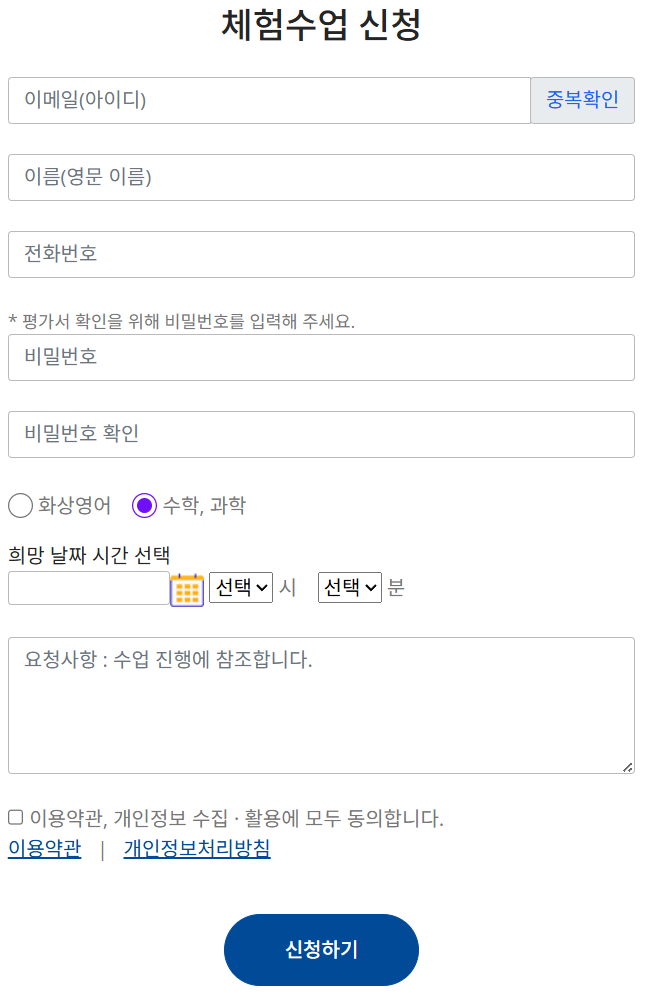Focus the 비밀번호 password field

pos(321,357)
